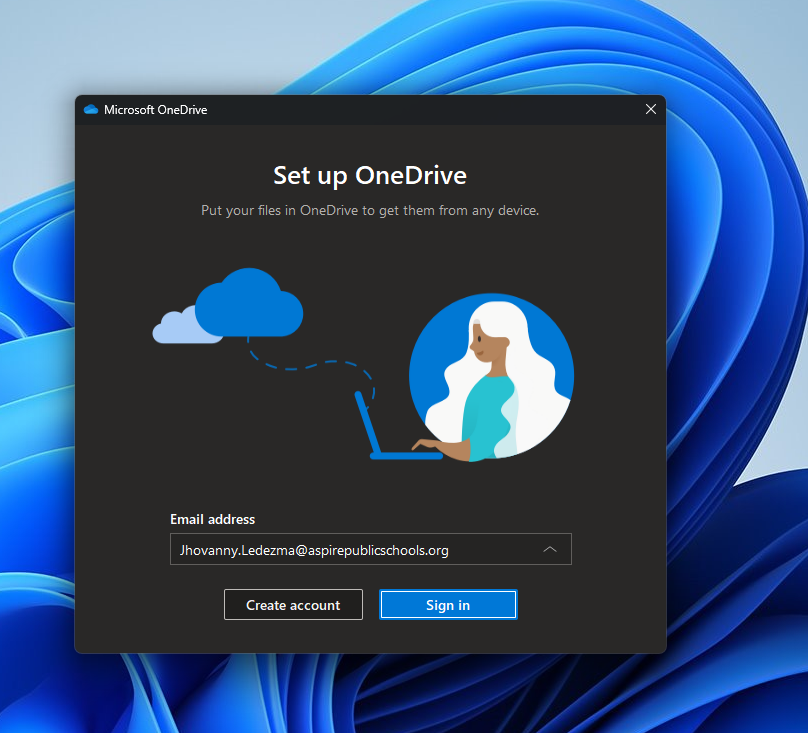Click the Set up OneDrive heading
Viewport: 808px width, 733px height.
[x=369, y=175]
